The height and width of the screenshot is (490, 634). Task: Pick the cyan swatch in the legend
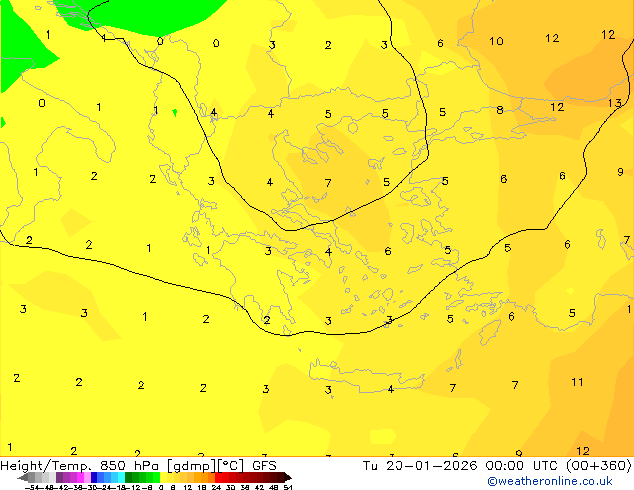coord(122,477)
